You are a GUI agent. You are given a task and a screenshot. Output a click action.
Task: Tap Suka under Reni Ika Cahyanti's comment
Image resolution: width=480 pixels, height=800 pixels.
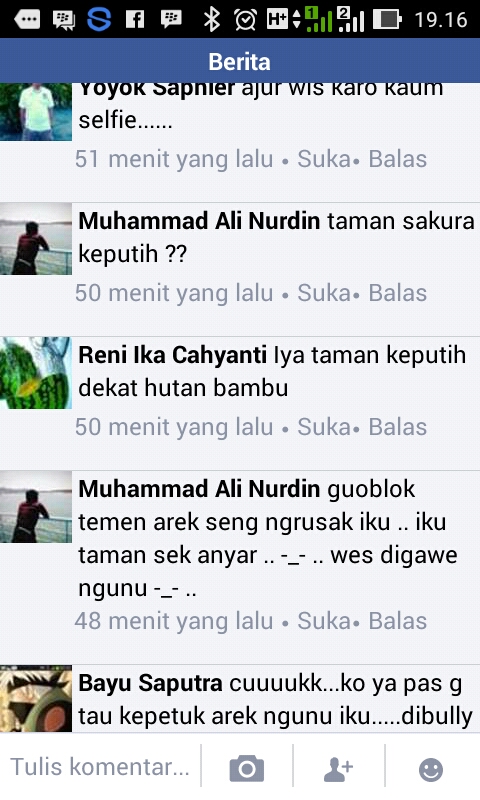(x=324, y=427)
